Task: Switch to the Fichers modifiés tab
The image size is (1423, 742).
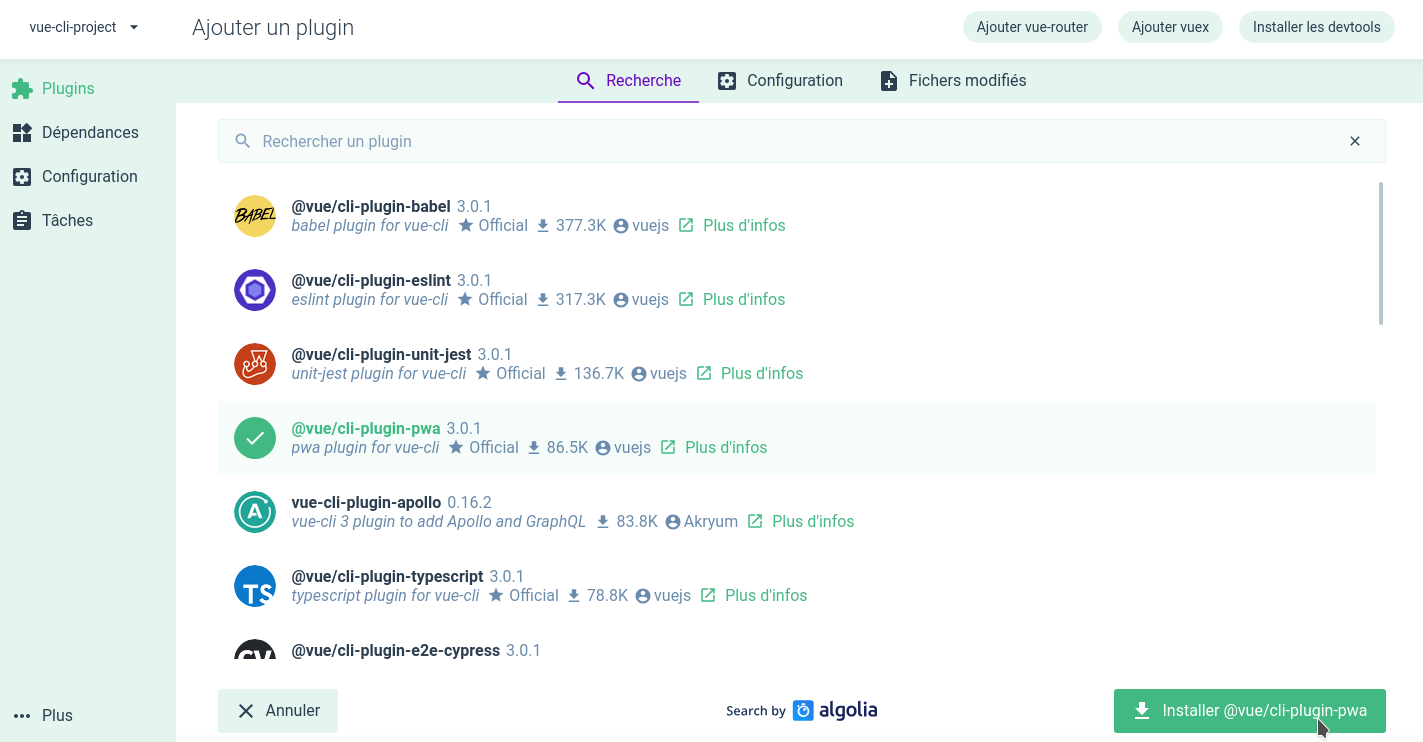Action: coord(952,80)
